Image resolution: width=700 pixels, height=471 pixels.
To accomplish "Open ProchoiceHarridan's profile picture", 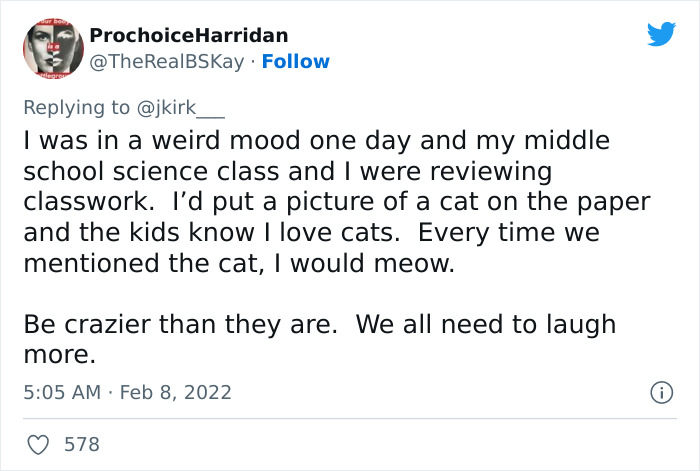I will (x=53, y=48).
